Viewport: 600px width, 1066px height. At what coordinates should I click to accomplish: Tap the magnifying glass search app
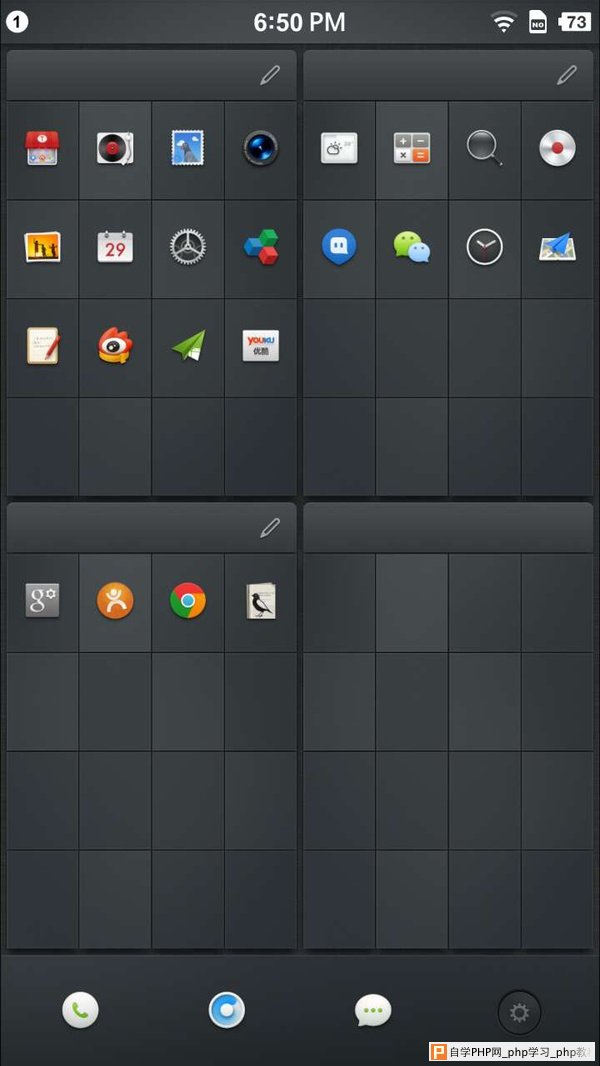[484, 148]
